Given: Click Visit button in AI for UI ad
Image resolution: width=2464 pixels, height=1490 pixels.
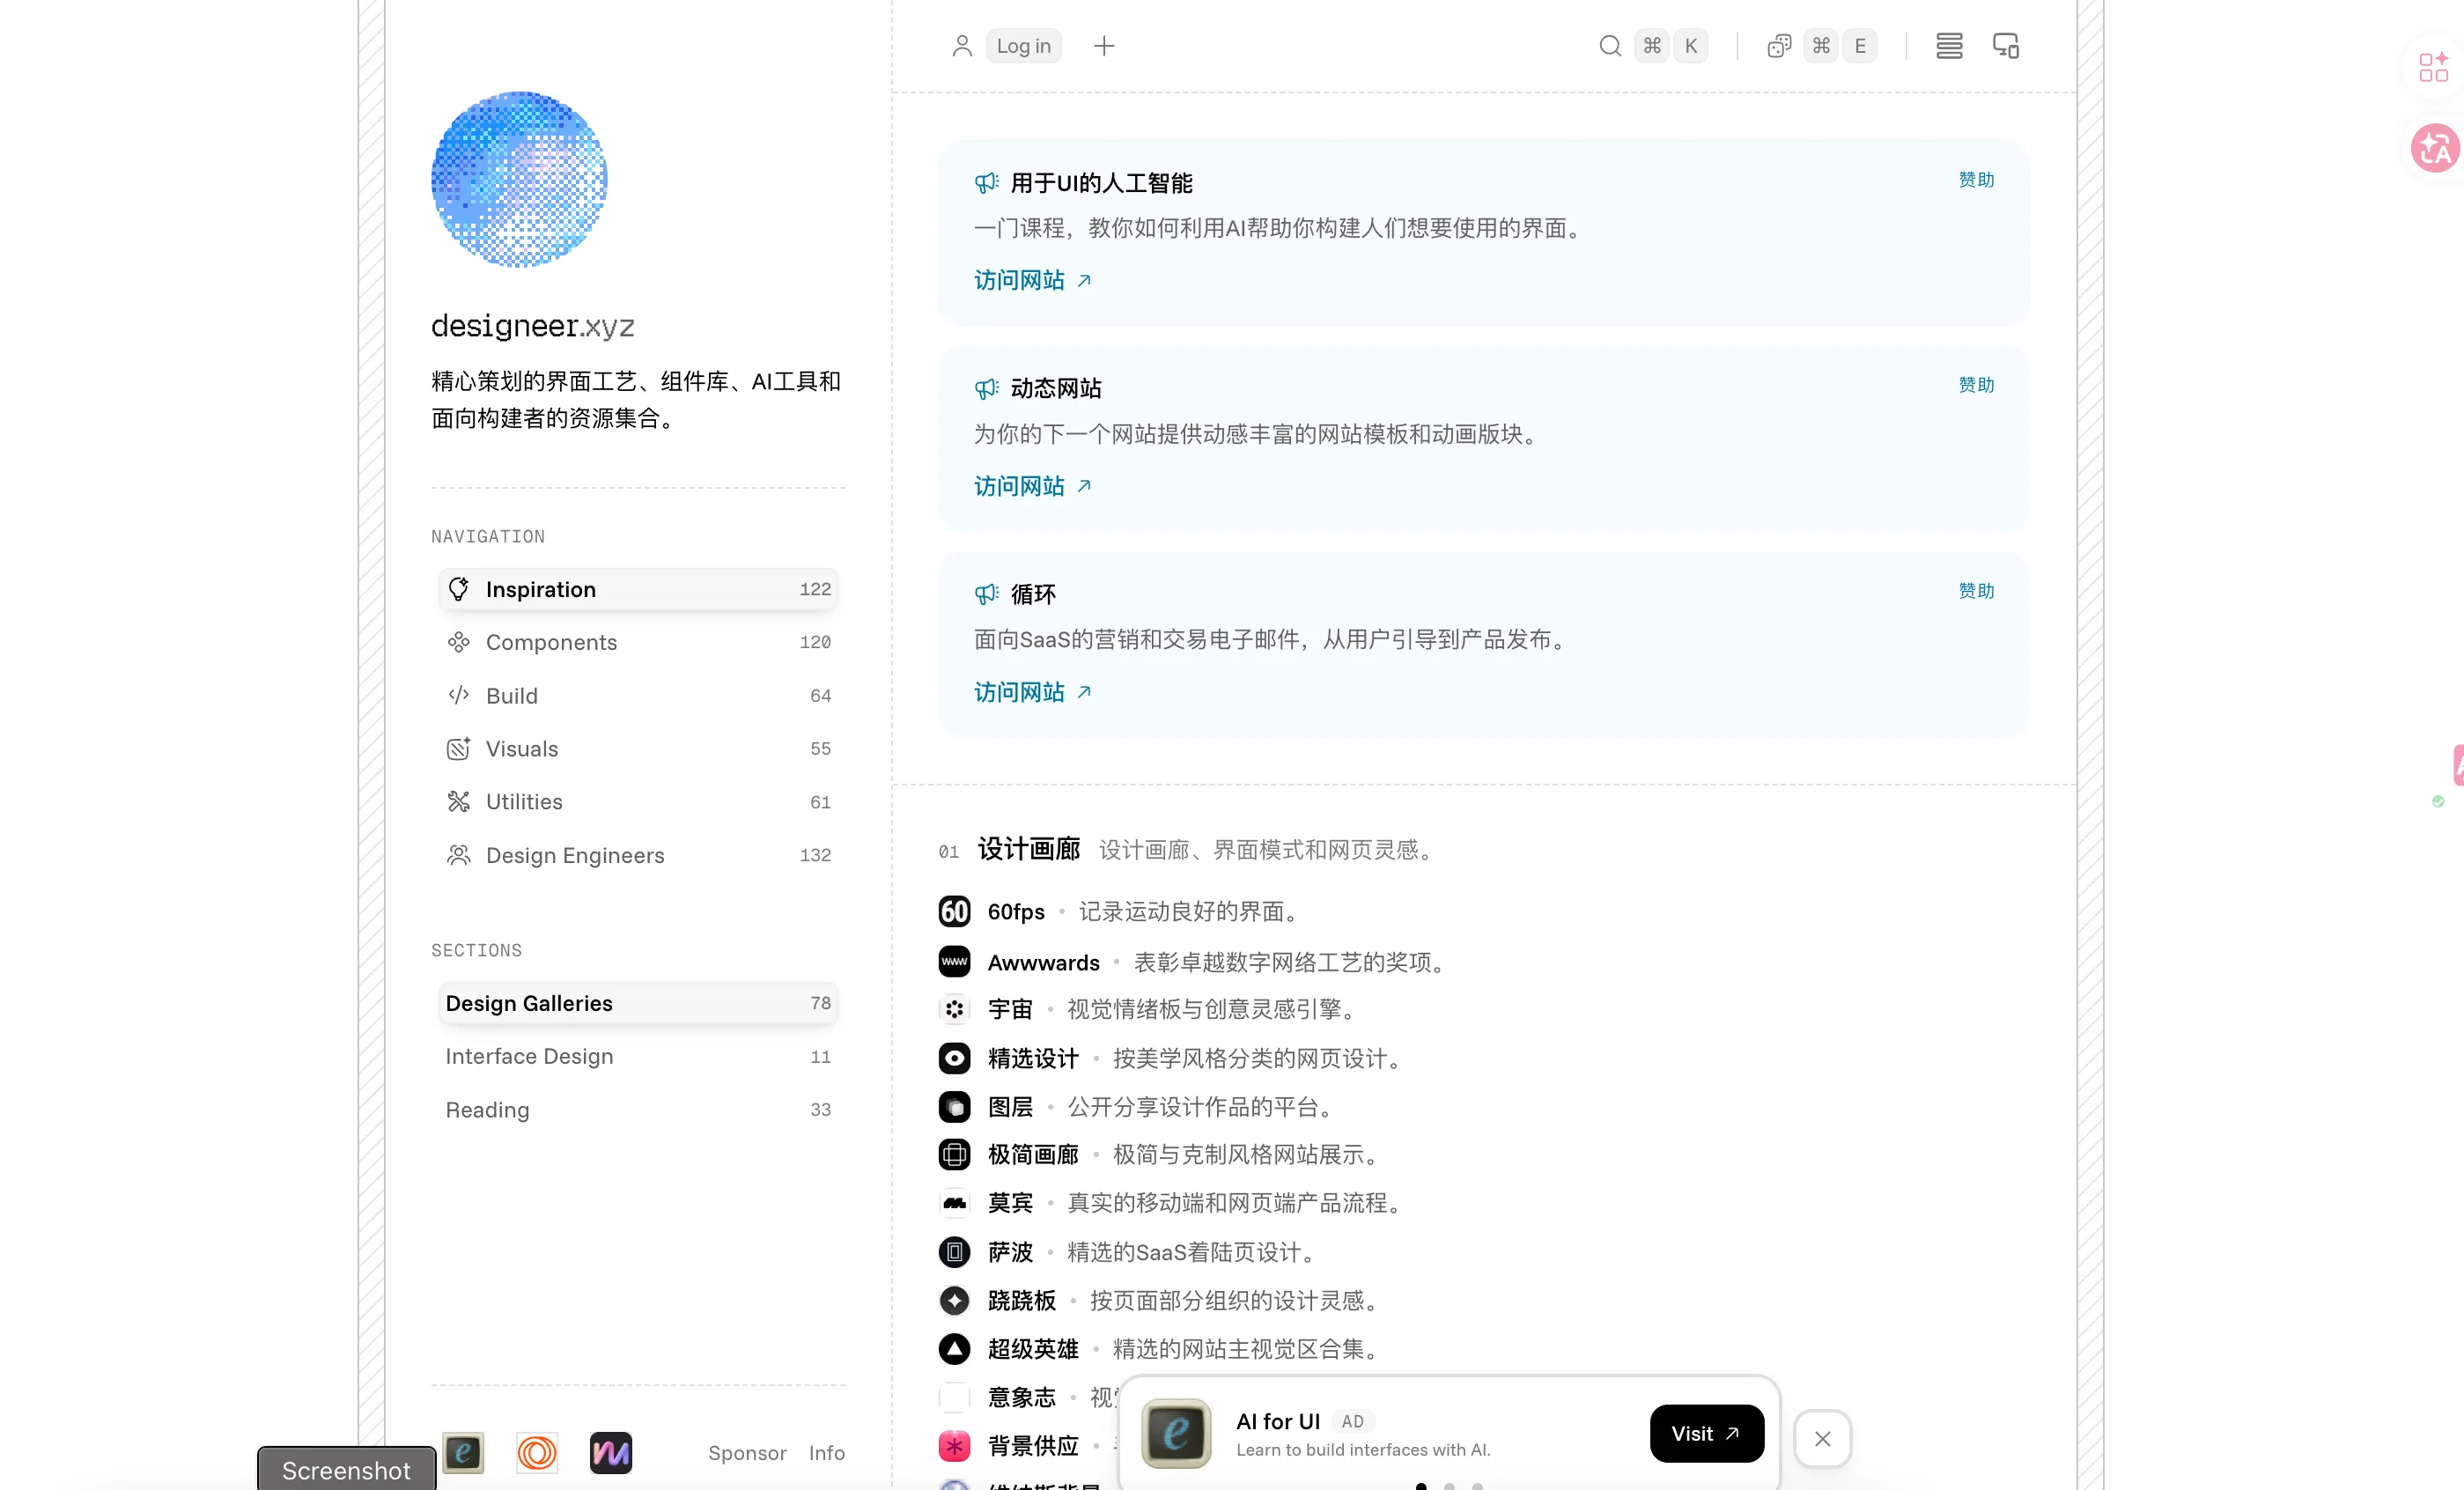Looking at the screenshot, I should pyautogui.click(x=1706, y=1433).
